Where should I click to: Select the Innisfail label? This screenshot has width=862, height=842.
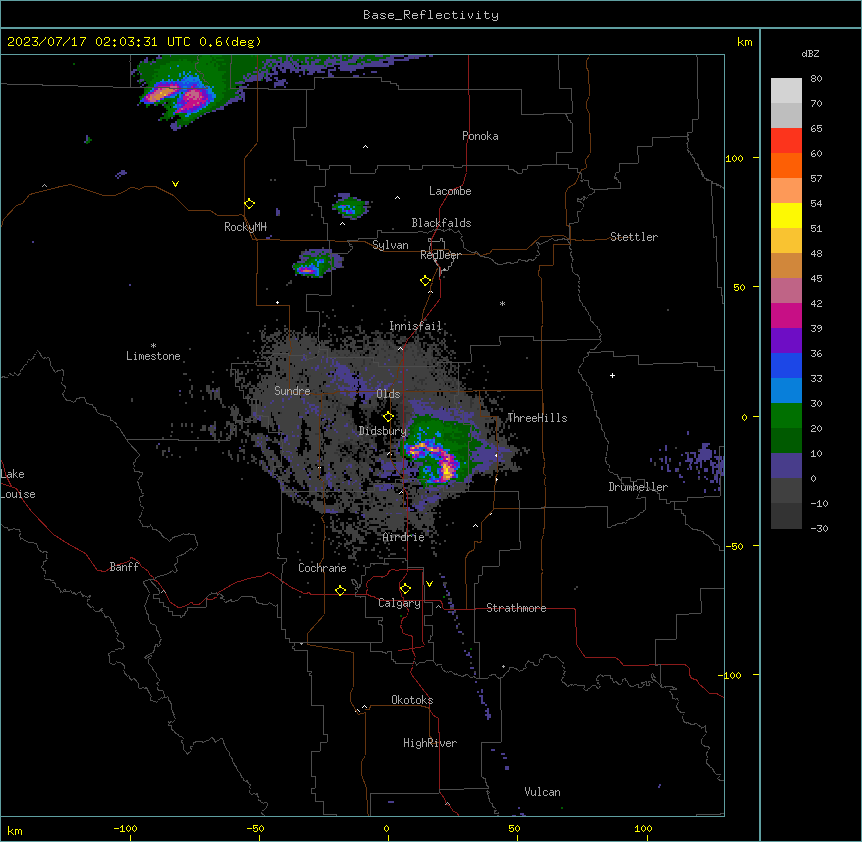point(416,326)
